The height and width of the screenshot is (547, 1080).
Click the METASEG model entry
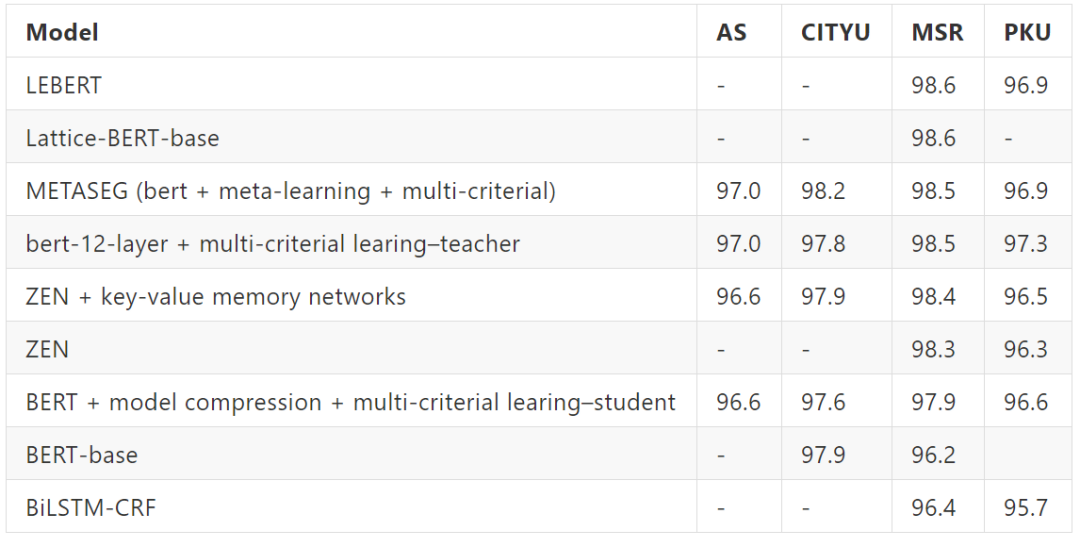(290, 191)
